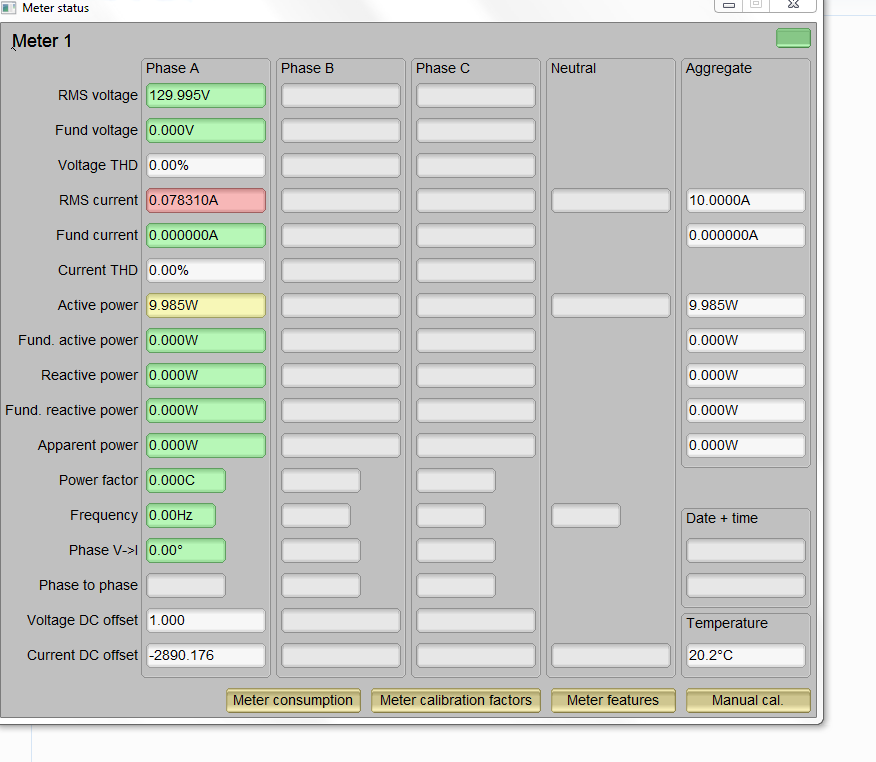Click Phase A Phase to phase field

click(x=186, y=585)
